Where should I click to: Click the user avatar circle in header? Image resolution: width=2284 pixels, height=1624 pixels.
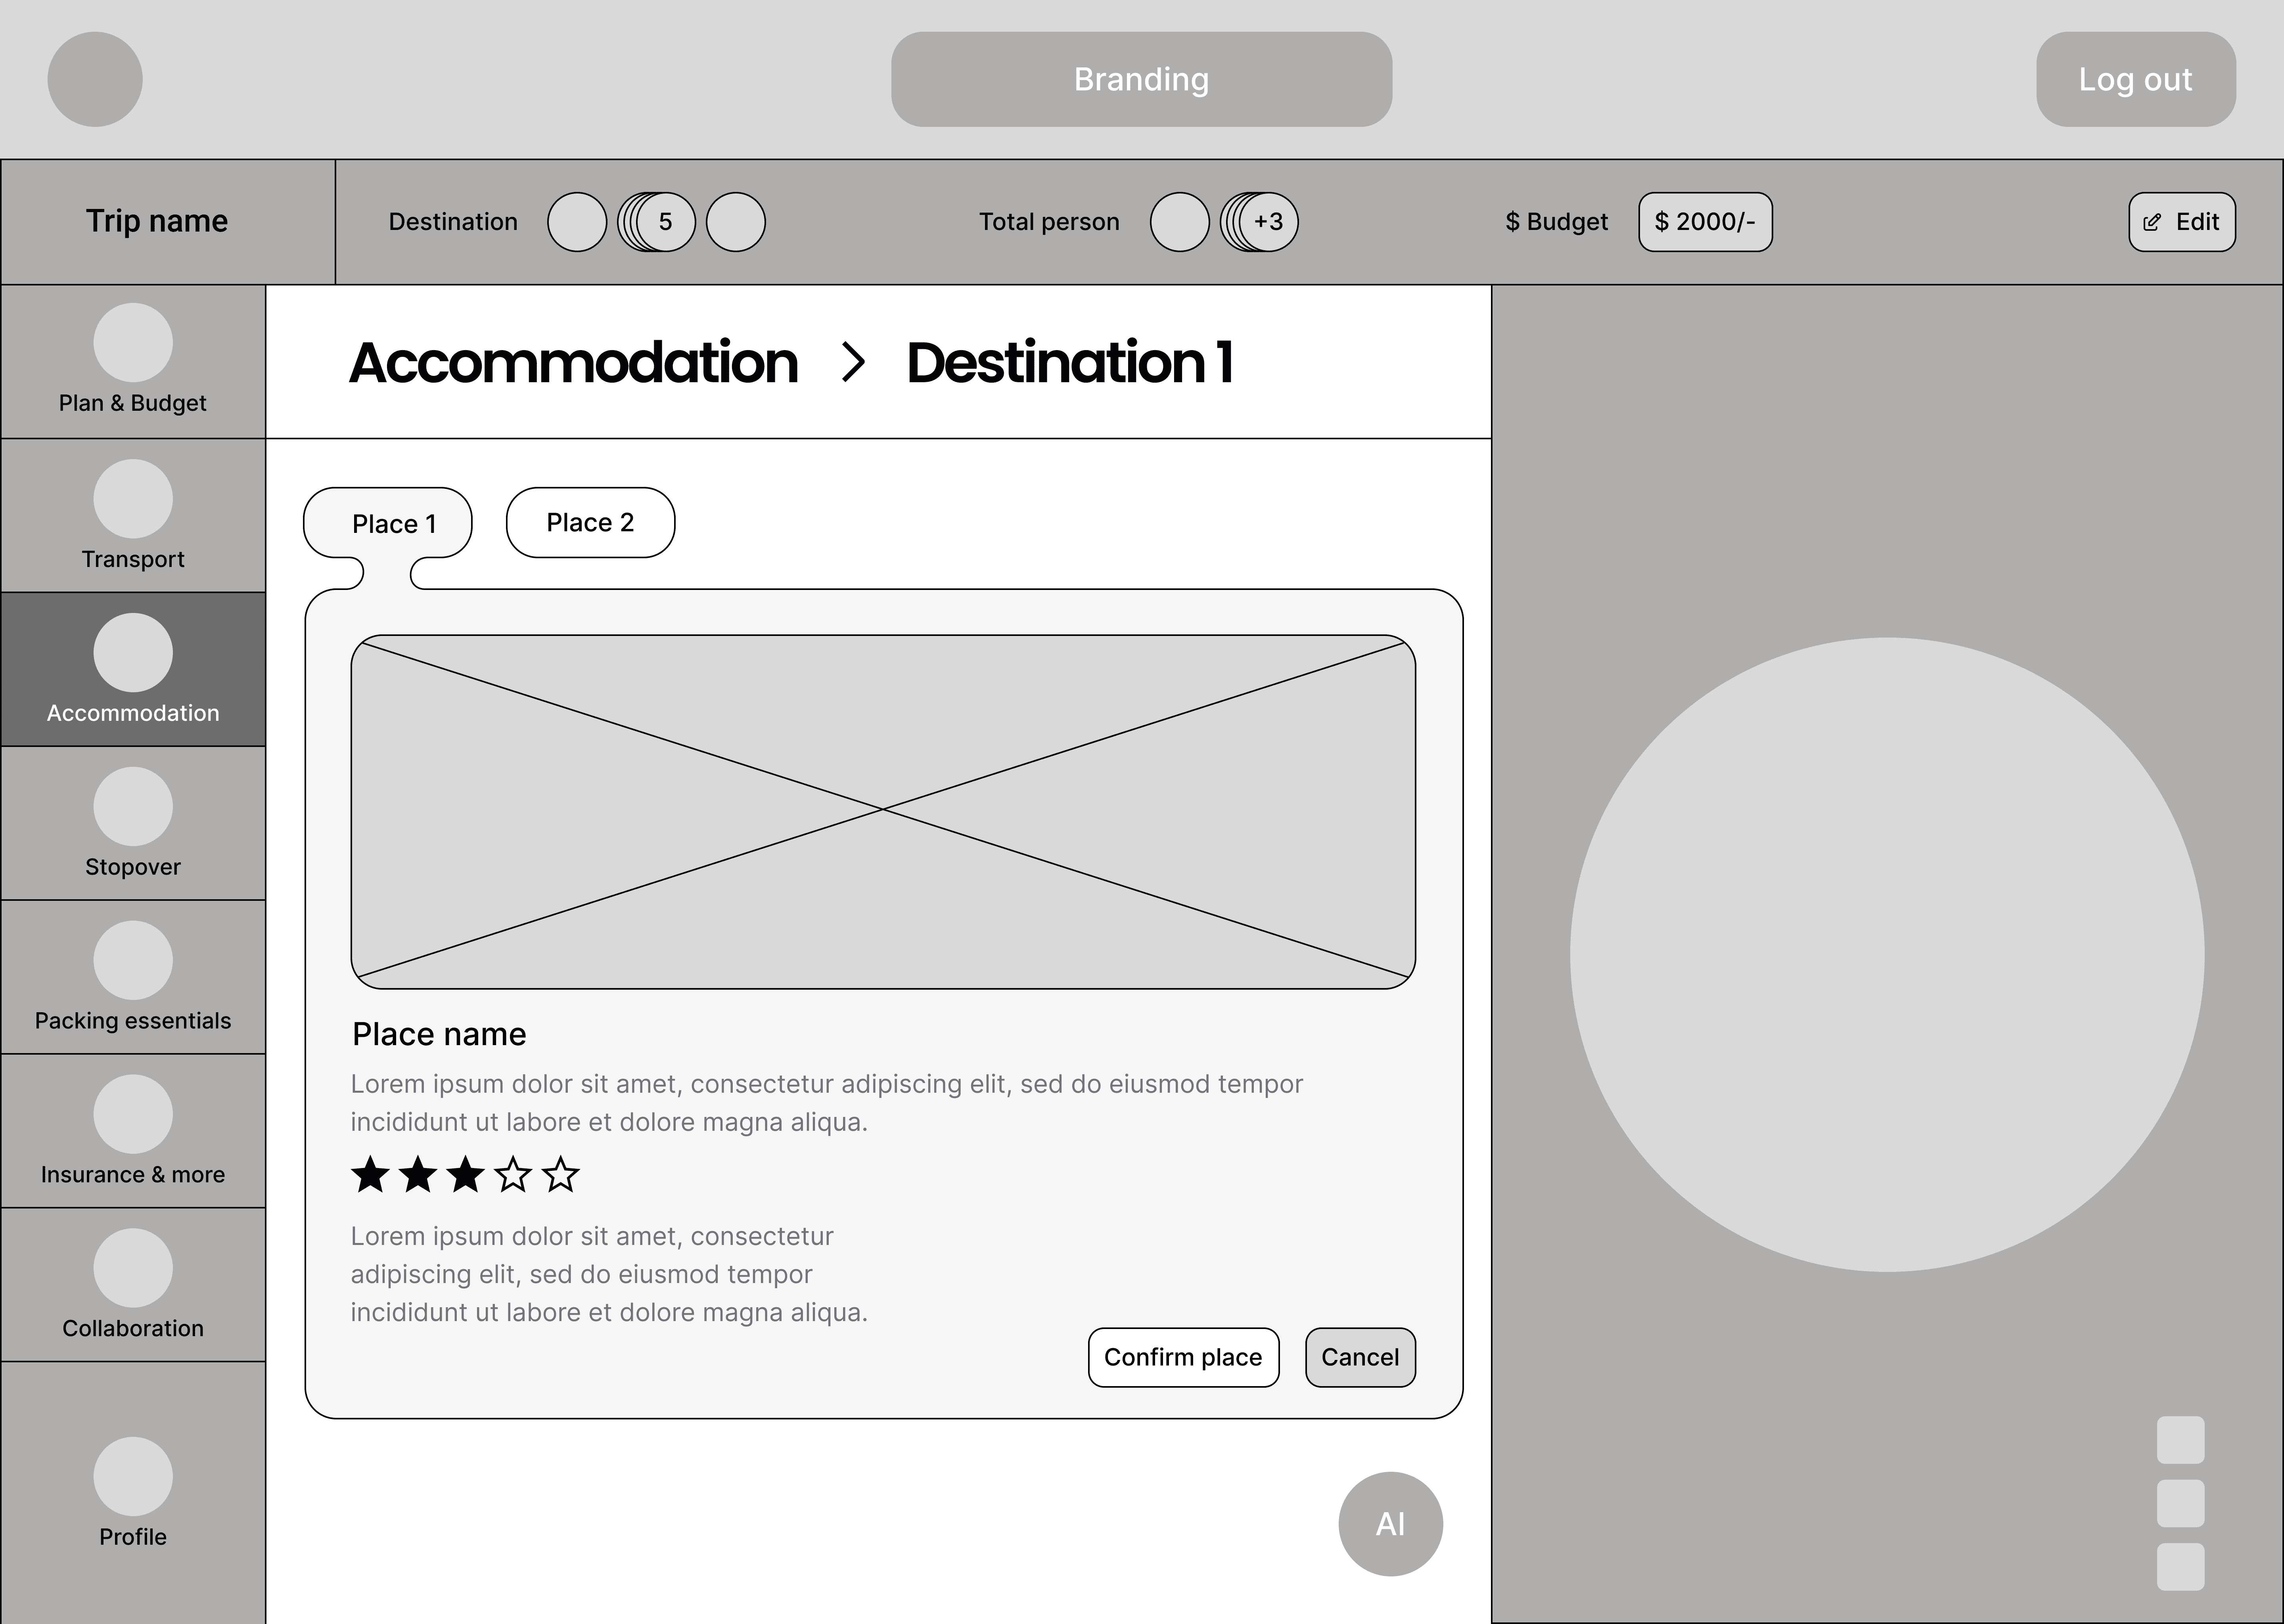pyautogui.click(x=95, y=79)
